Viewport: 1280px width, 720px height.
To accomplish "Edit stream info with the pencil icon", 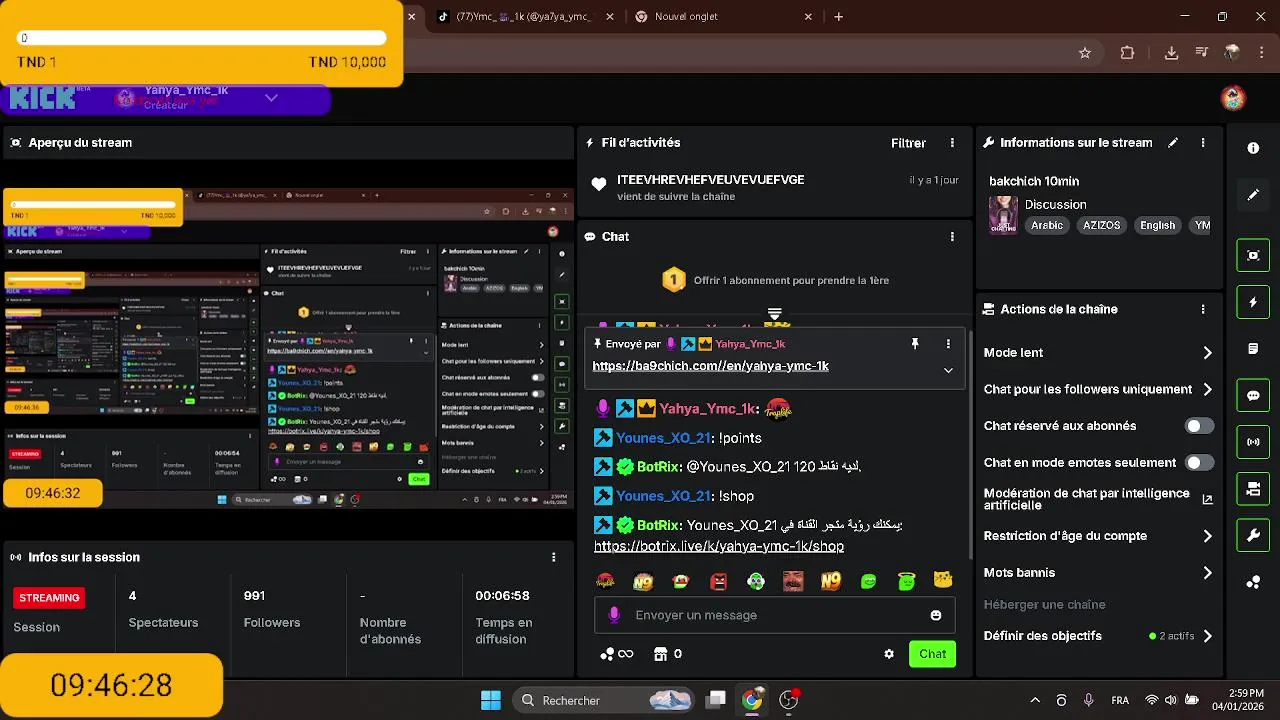I will pyautogui.click(x=1173, y=143).
